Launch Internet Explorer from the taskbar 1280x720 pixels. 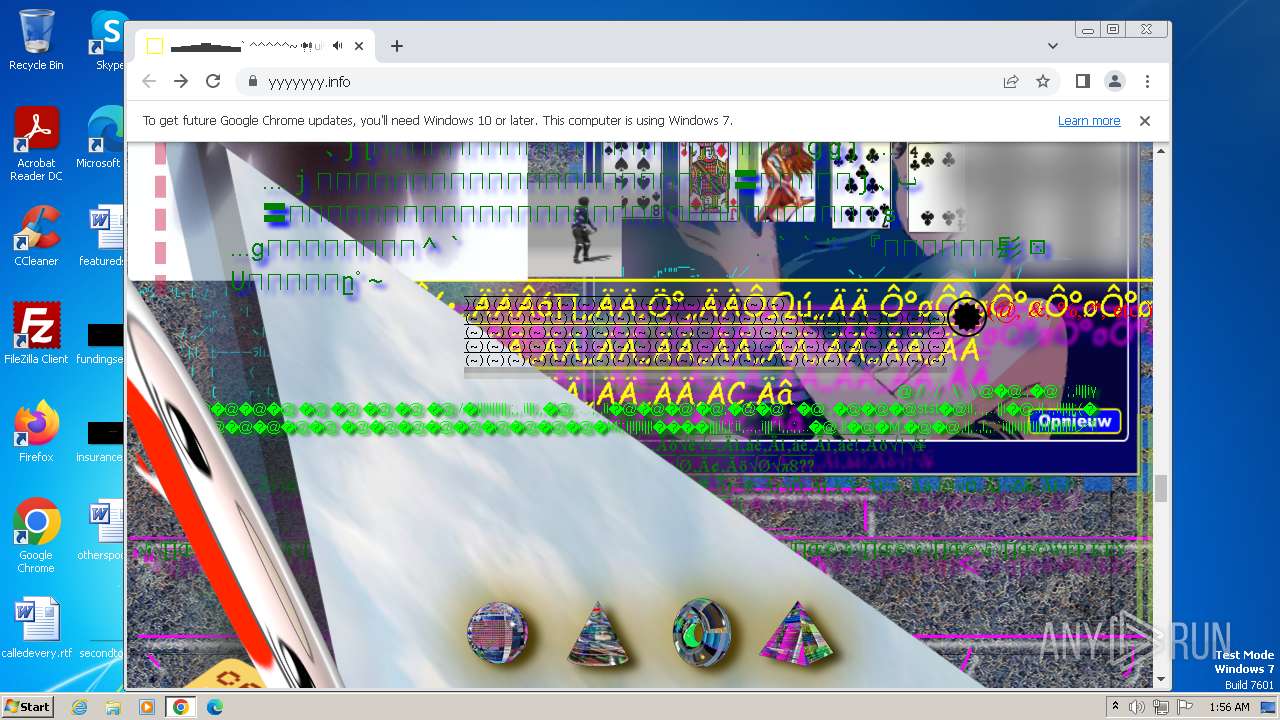80,707
